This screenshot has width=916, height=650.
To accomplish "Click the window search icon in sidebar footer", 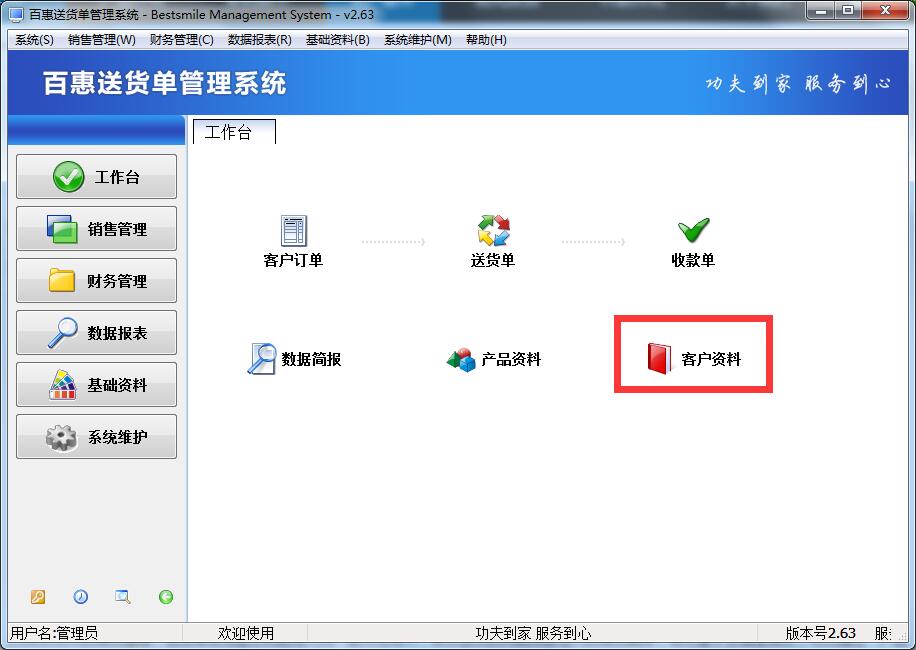I will pyautogui.click(x=123, y=597).
